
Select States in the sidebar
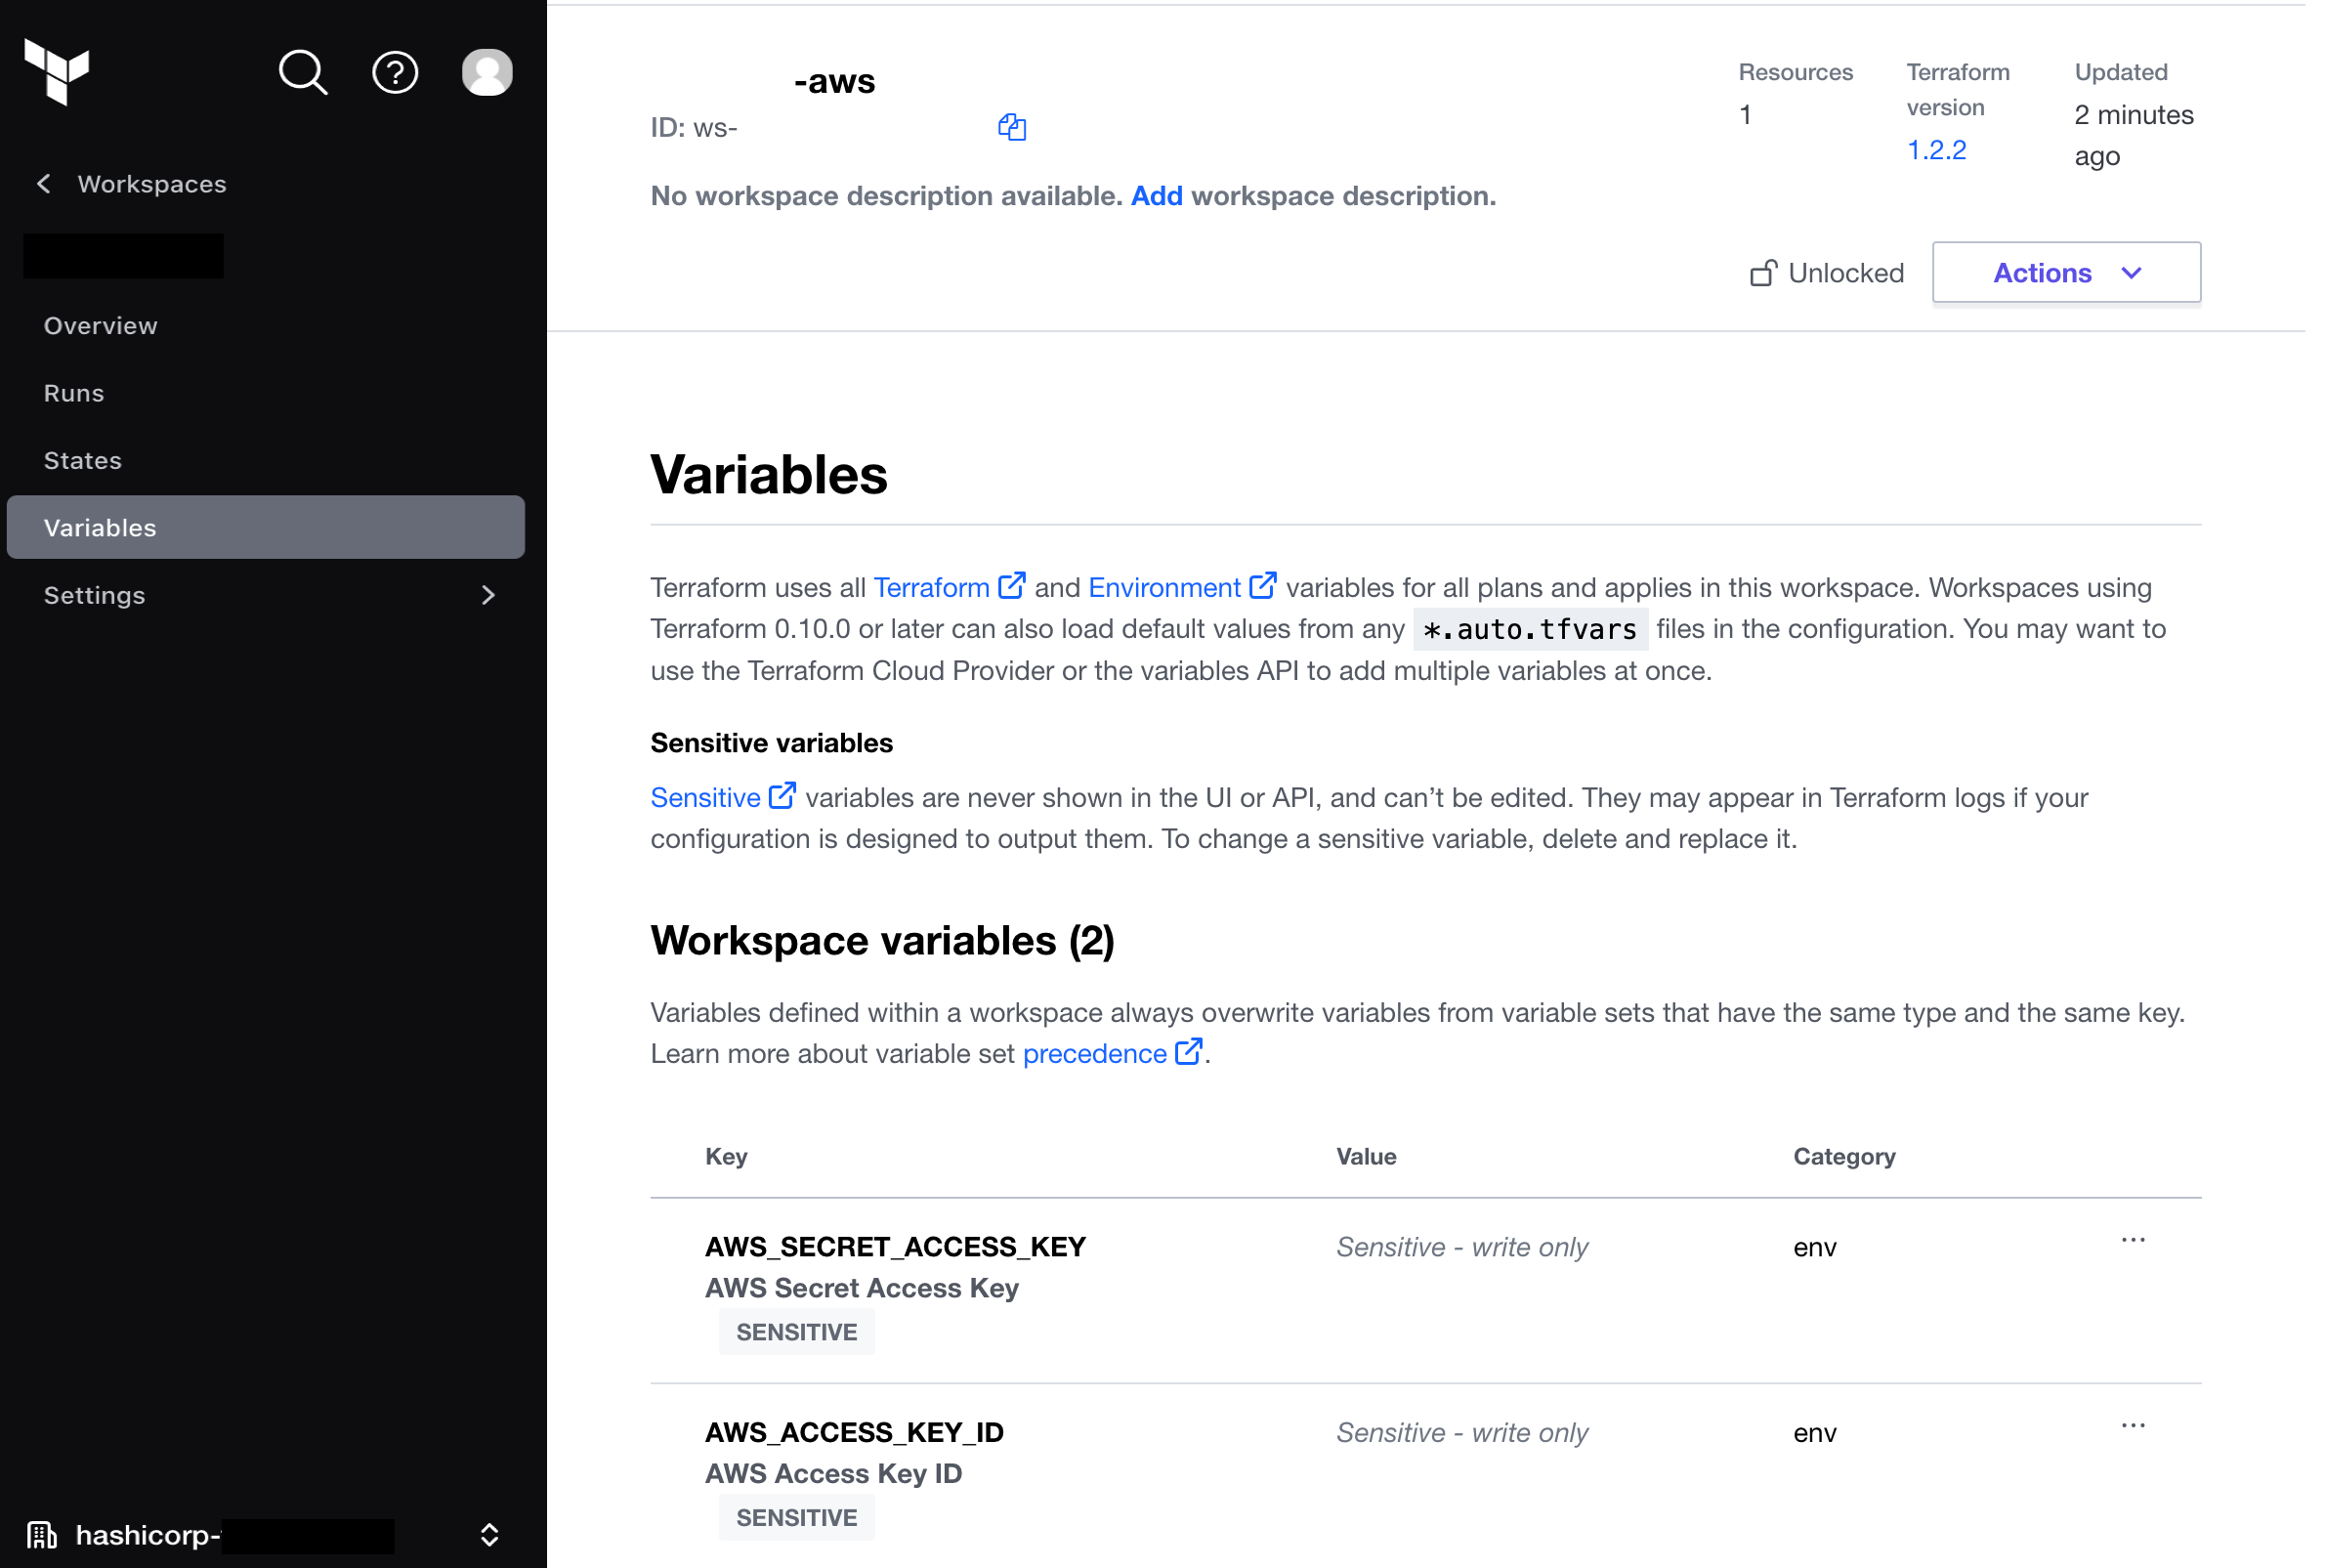click(83, 460)
